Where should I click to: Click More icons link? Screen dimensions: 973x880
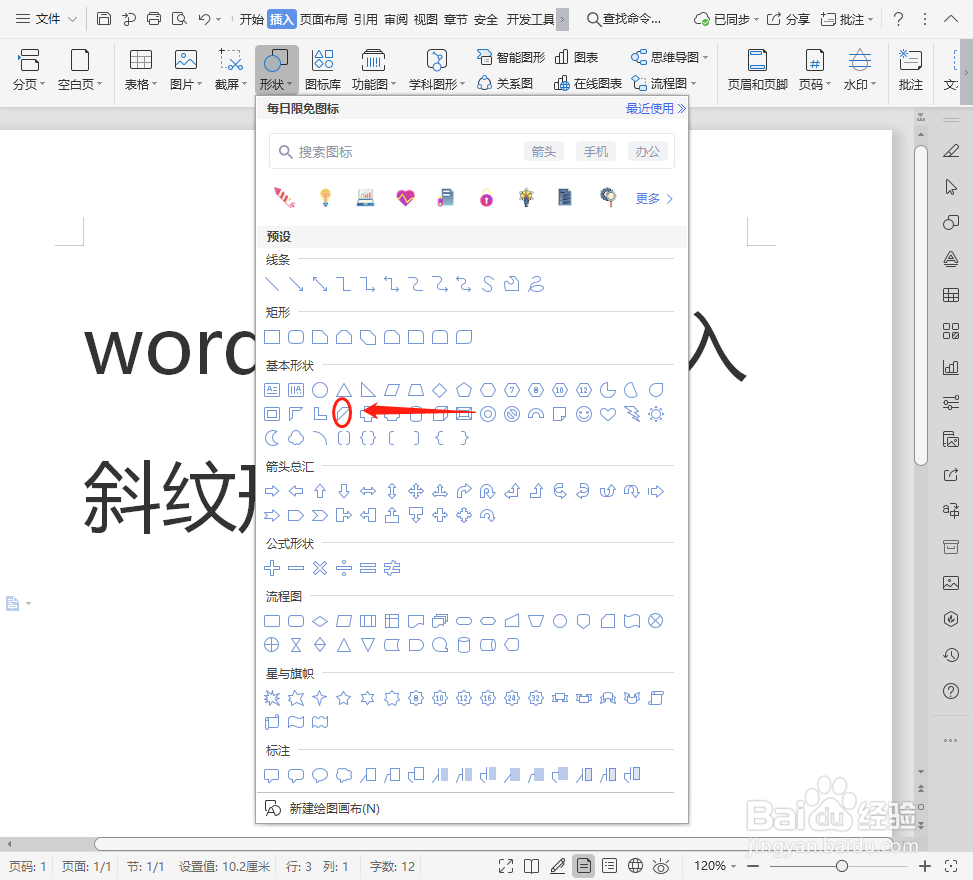654,199
